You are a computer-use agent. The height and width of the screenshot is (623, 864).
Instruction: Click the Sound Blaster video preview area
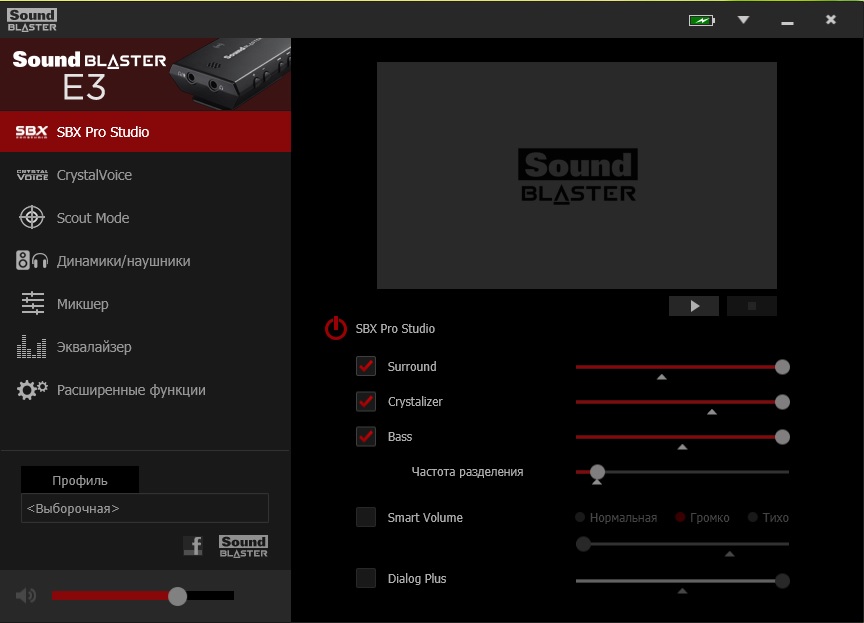[x=577, y=175]
